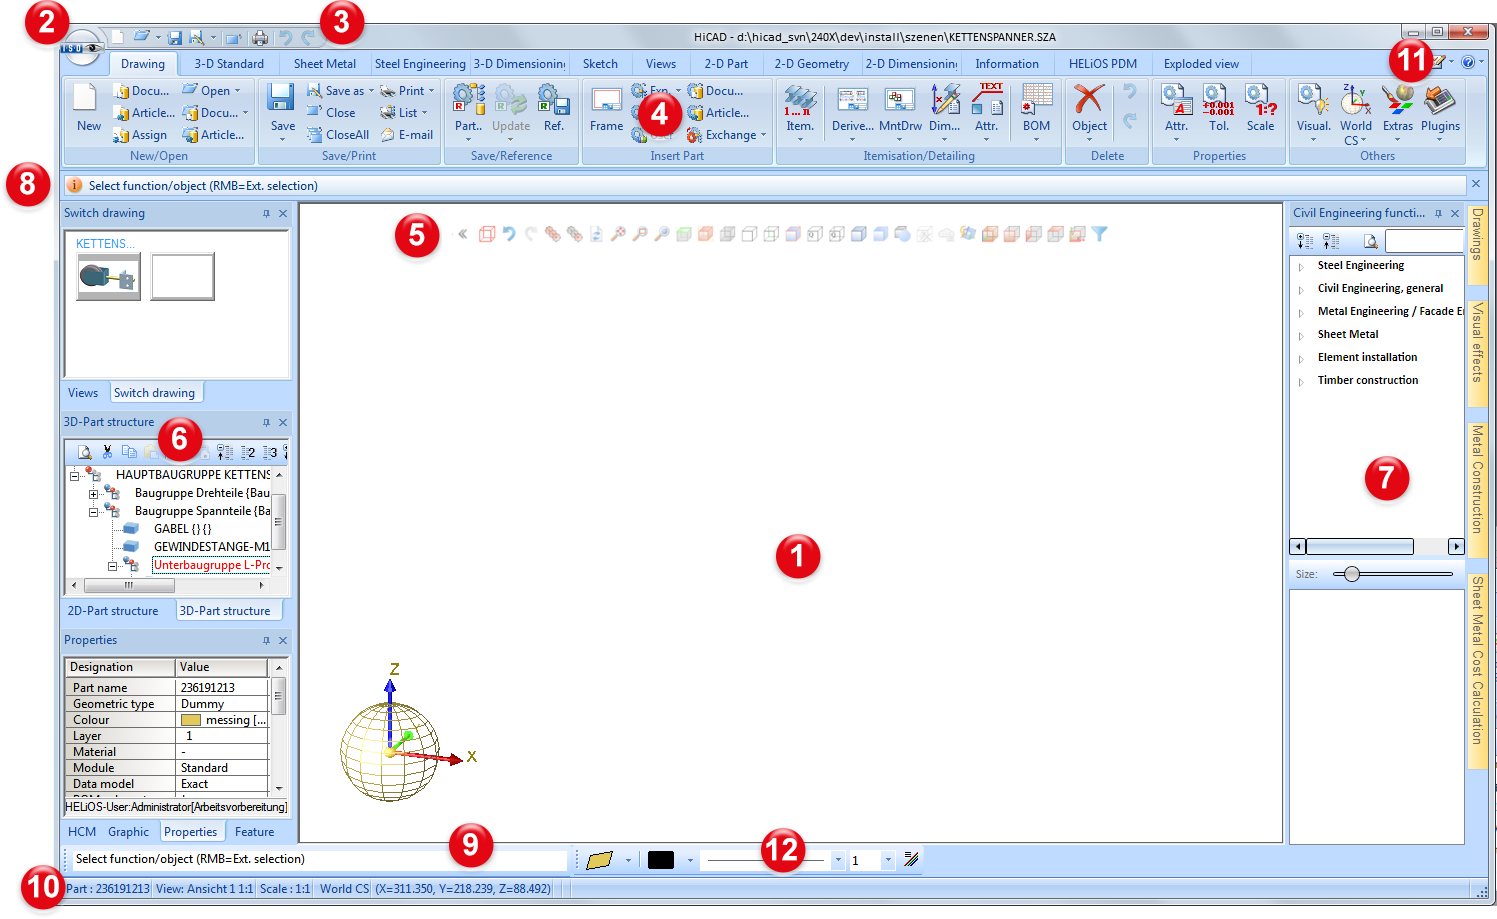This screenshot has height=919, width=1497.
Task: Open the HELiOS PDM ribbon tab
Action: pyautogui.click(x=1102, y=64)
